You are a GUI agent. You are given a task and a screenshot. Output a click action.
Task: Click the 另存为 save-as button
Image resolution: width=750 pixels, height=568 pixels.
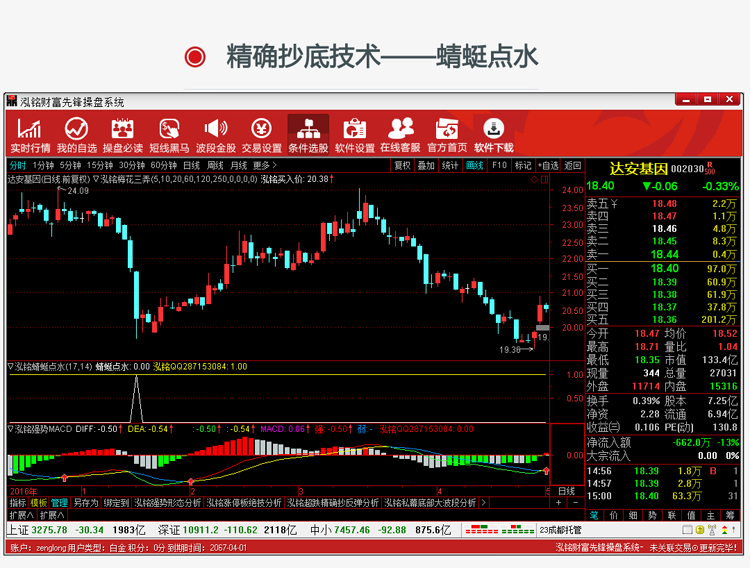tap(86, 503)
